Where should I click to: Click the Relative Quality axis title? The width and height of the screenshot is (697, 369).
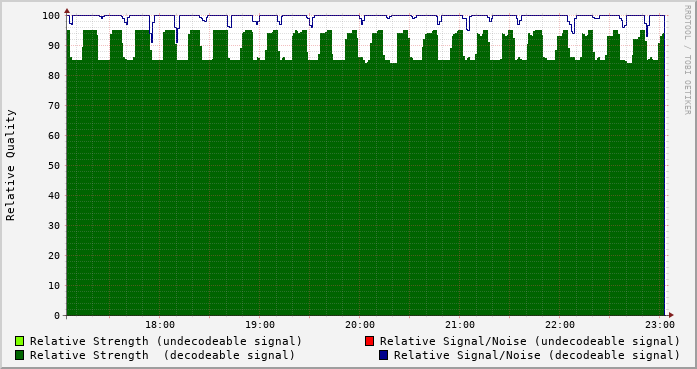pyautogui.click(x=11, y=165)
